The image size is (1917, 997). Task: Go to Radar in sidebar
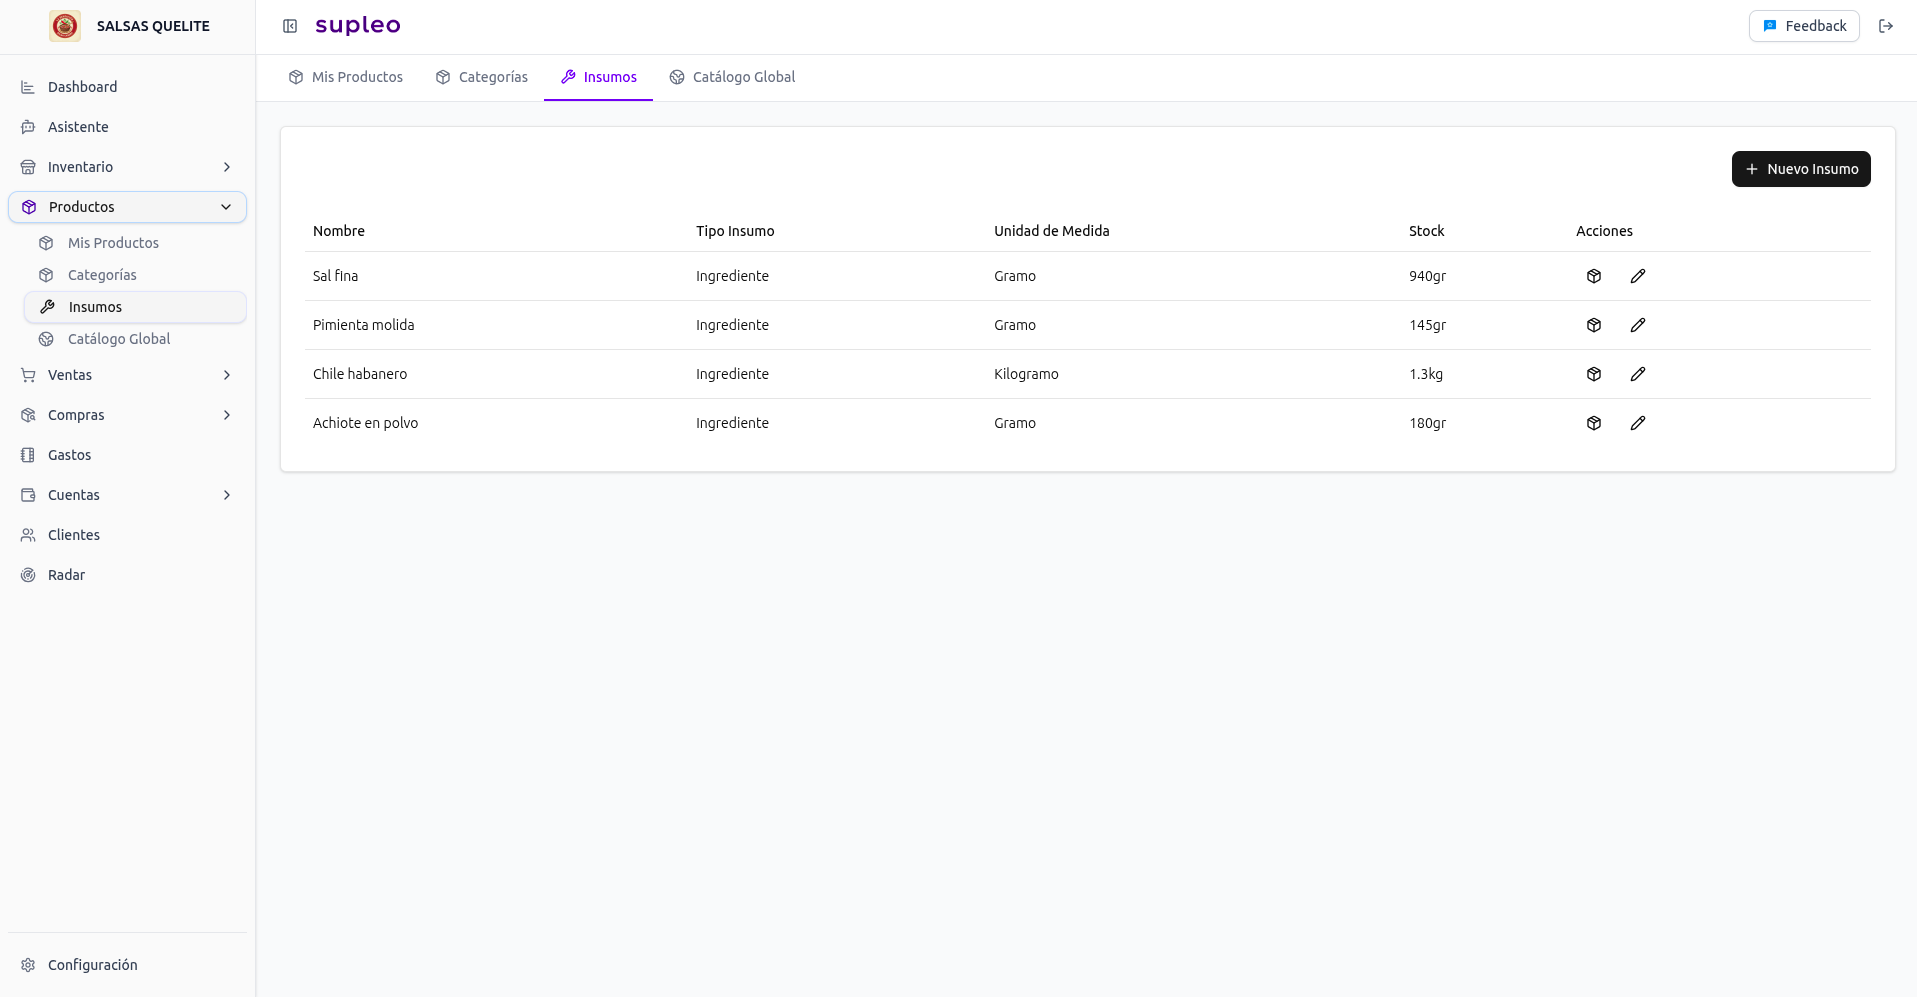point(66,575)
